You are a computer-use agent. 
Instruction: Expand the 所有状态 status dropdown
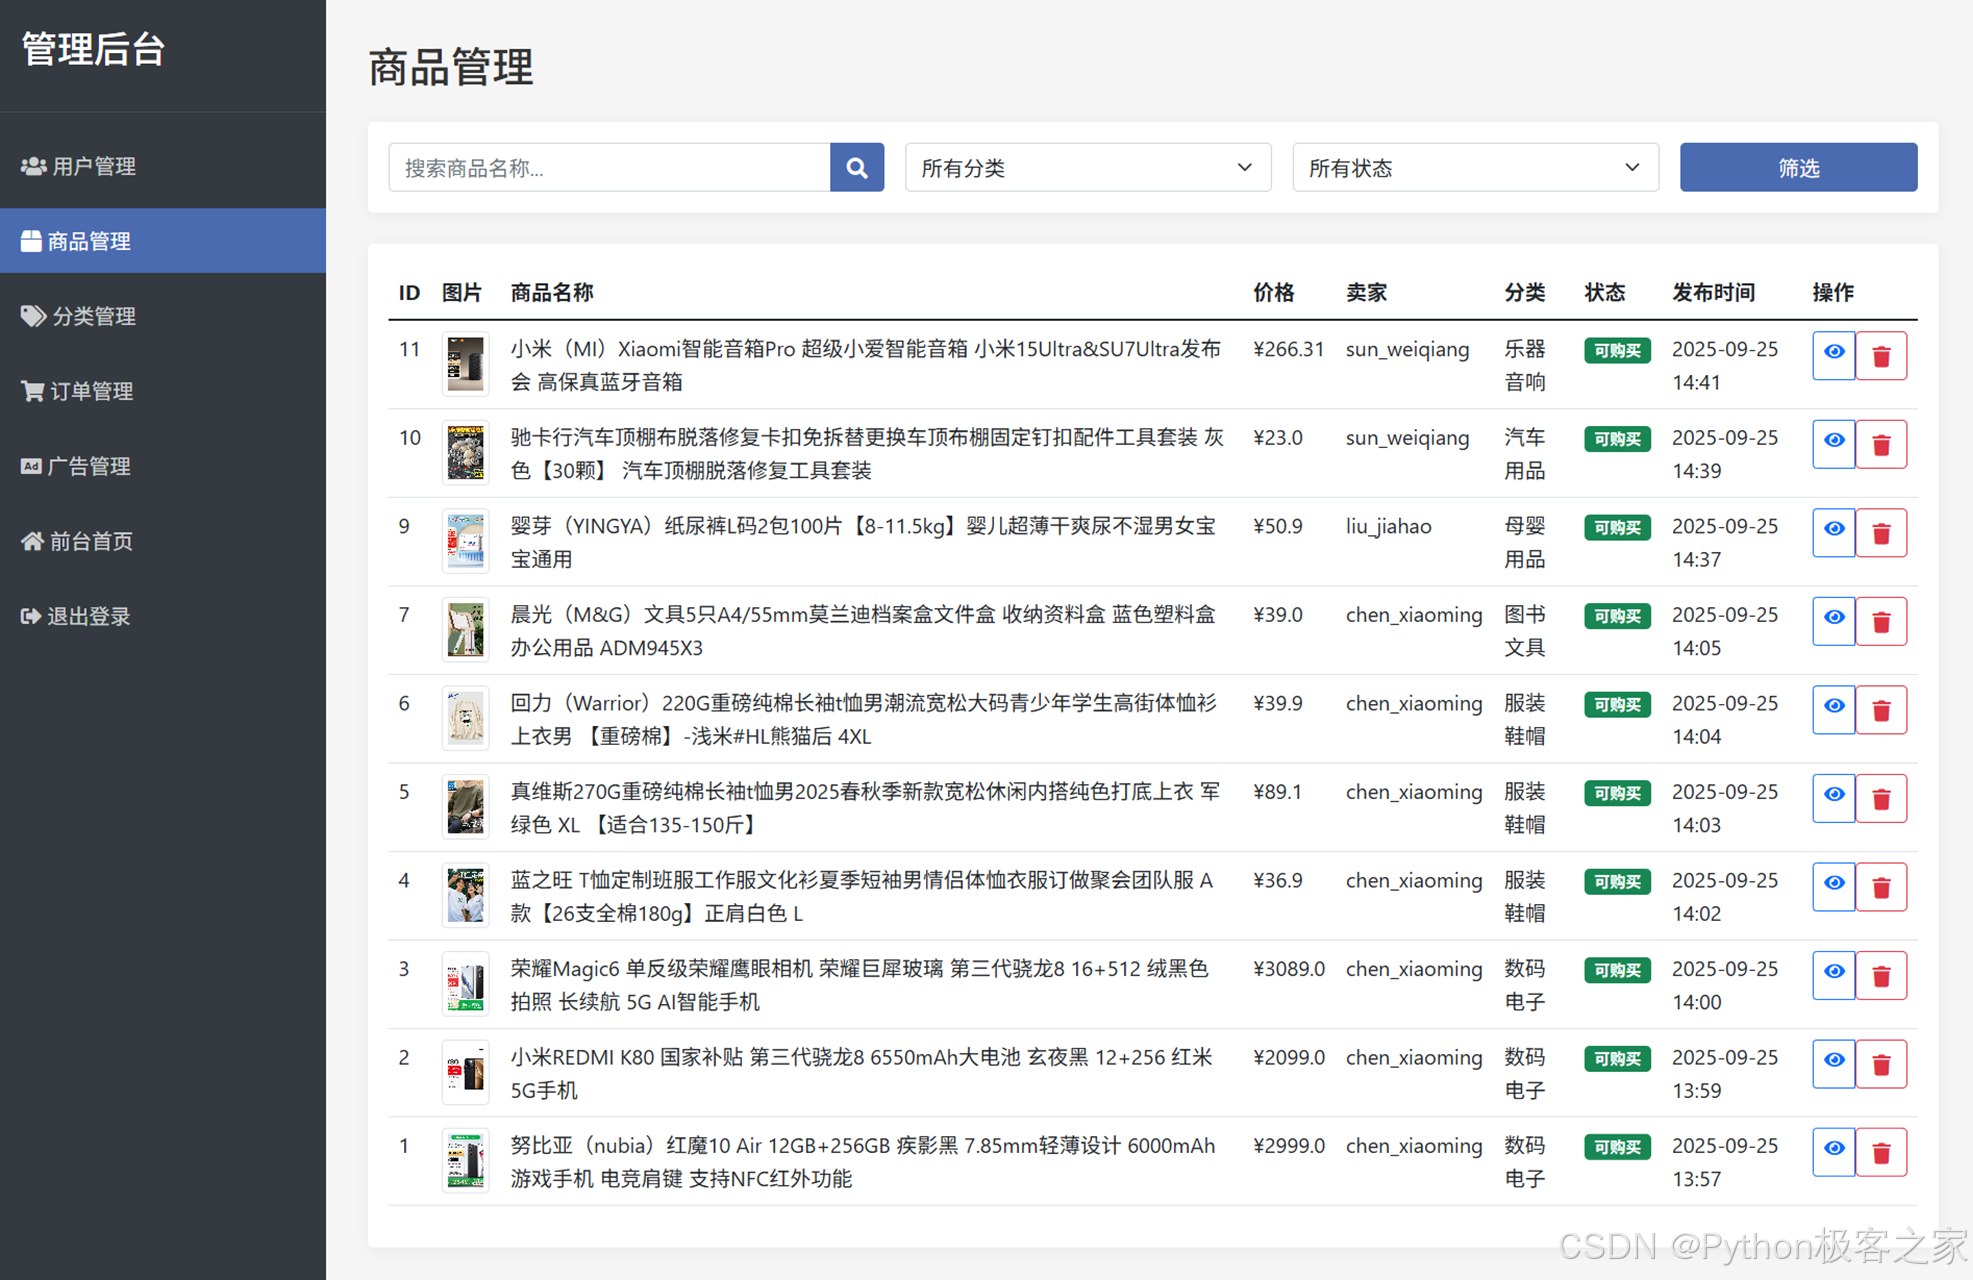coord(1474,167)
